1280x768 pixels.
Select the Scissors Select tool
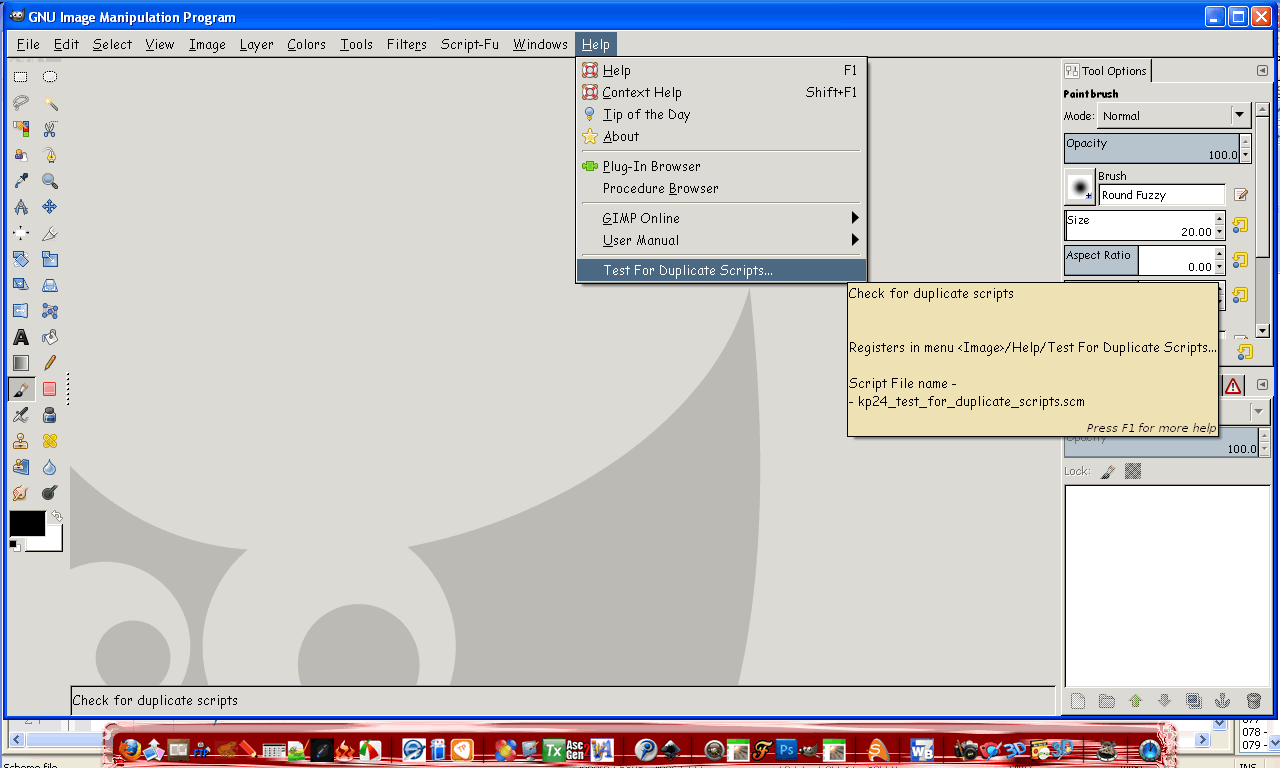pyautogui.click(x=49, y=129)
